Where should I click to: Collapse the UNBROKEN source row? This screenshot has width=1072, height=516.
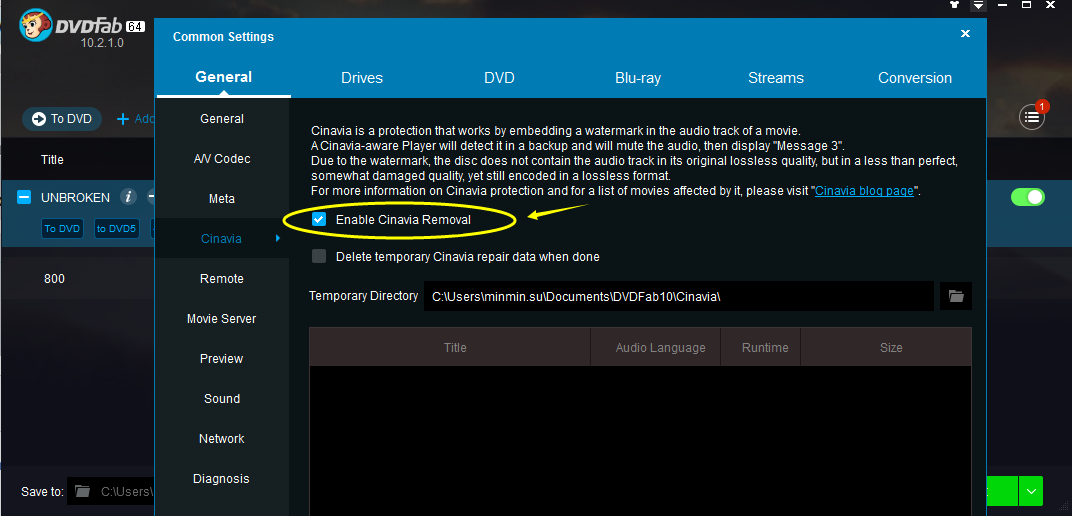(23, 198)
